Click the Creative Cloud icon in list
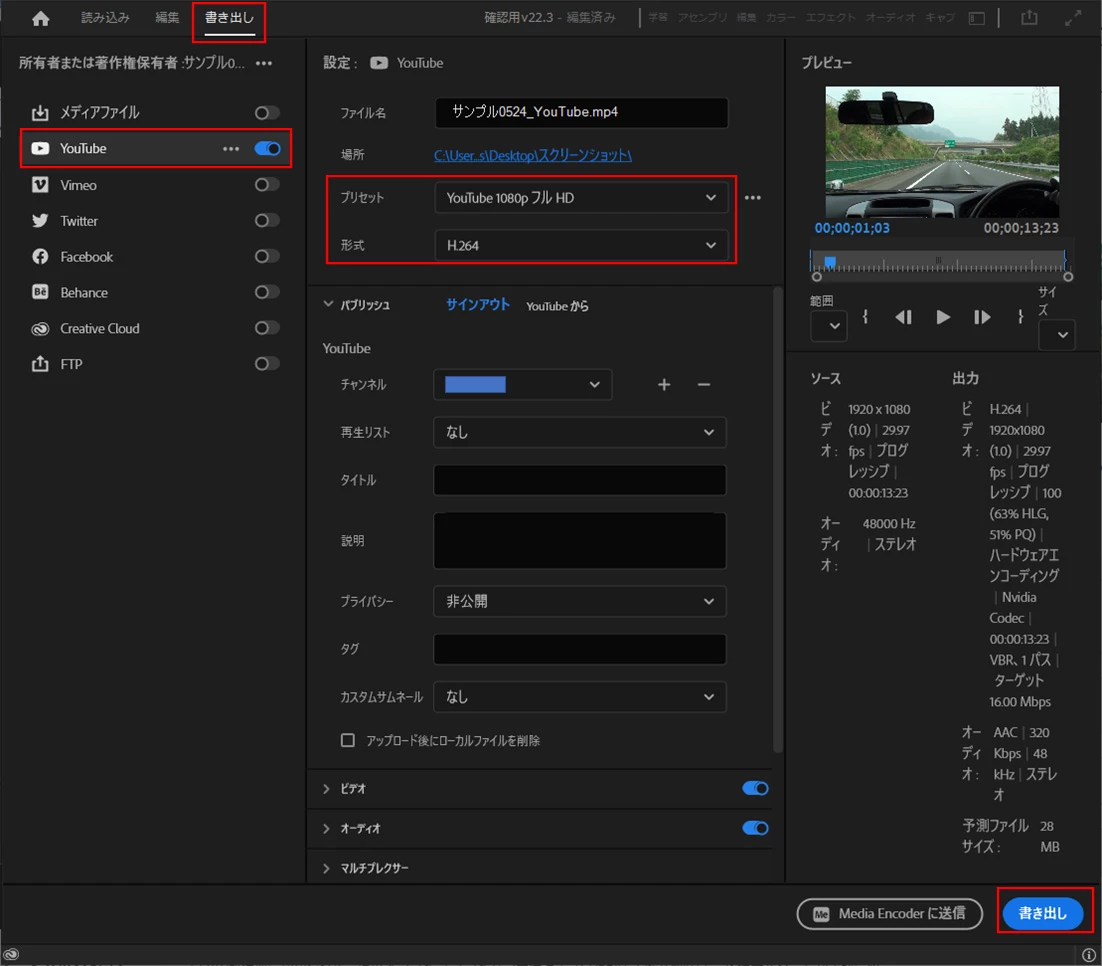1102x966 pixels. [x=40, y=328]
